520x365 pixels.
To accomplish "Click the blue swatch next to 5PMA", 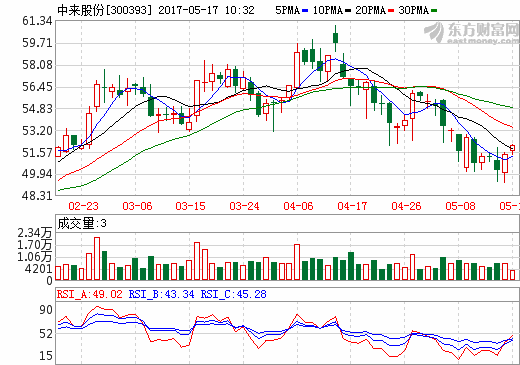I will coord(305,11).
